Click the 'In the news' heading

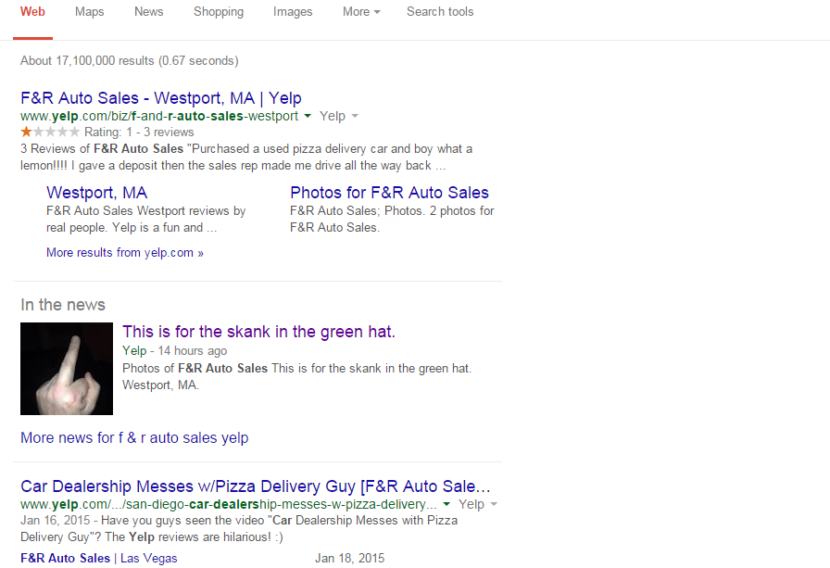point(63,305)
